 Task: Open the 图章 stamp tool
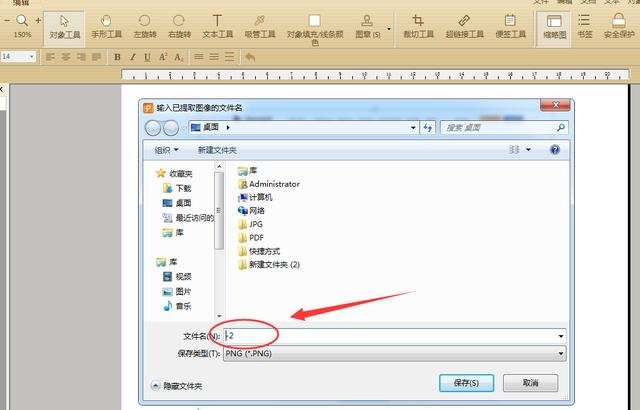pos(367,28)
